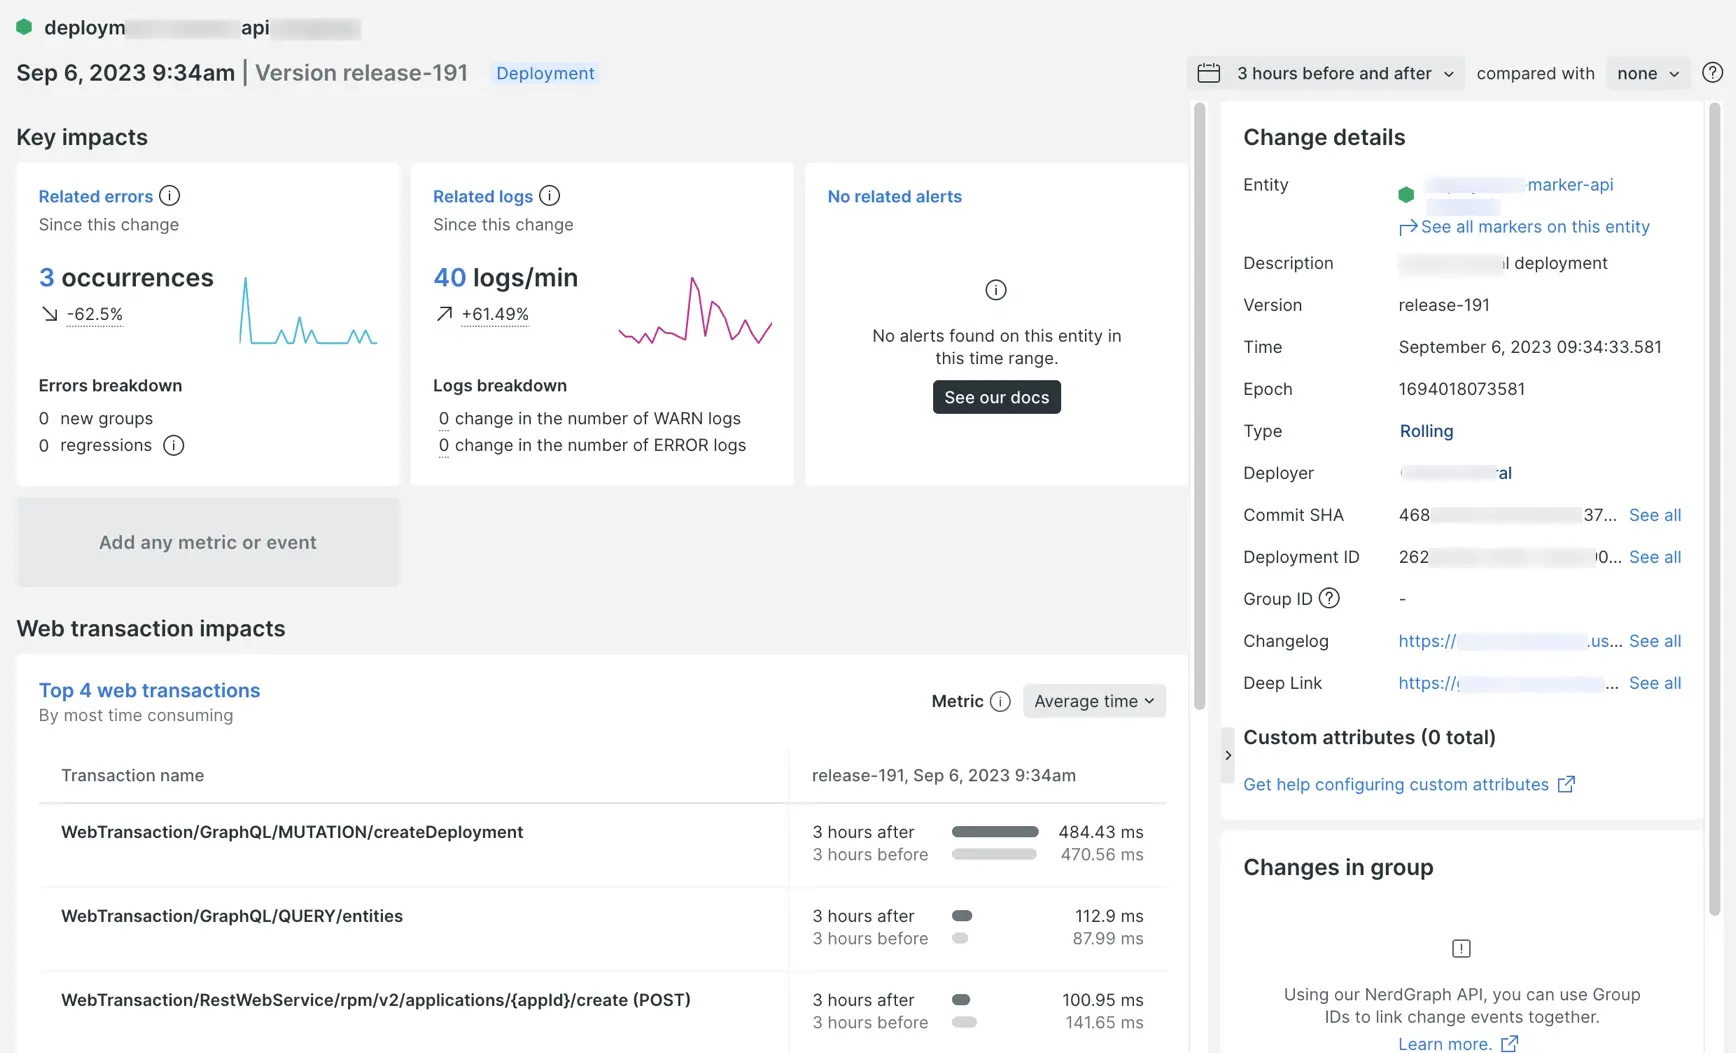
Task: Open the Deep Link https URL
Action: [1508, 683]
